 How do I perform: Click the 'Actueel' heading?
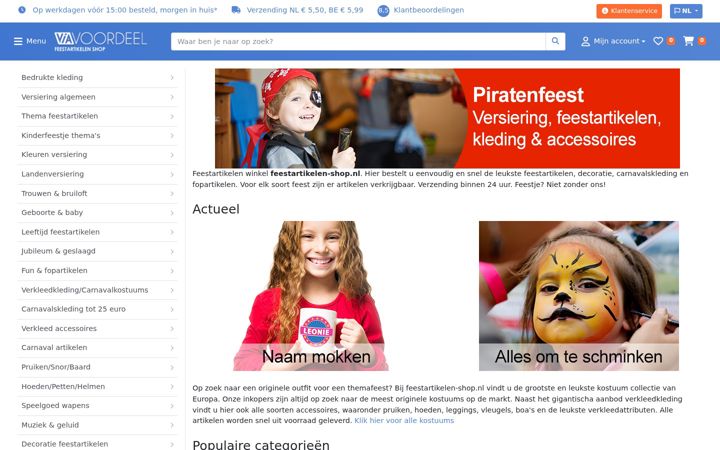[x=216, y=209]
